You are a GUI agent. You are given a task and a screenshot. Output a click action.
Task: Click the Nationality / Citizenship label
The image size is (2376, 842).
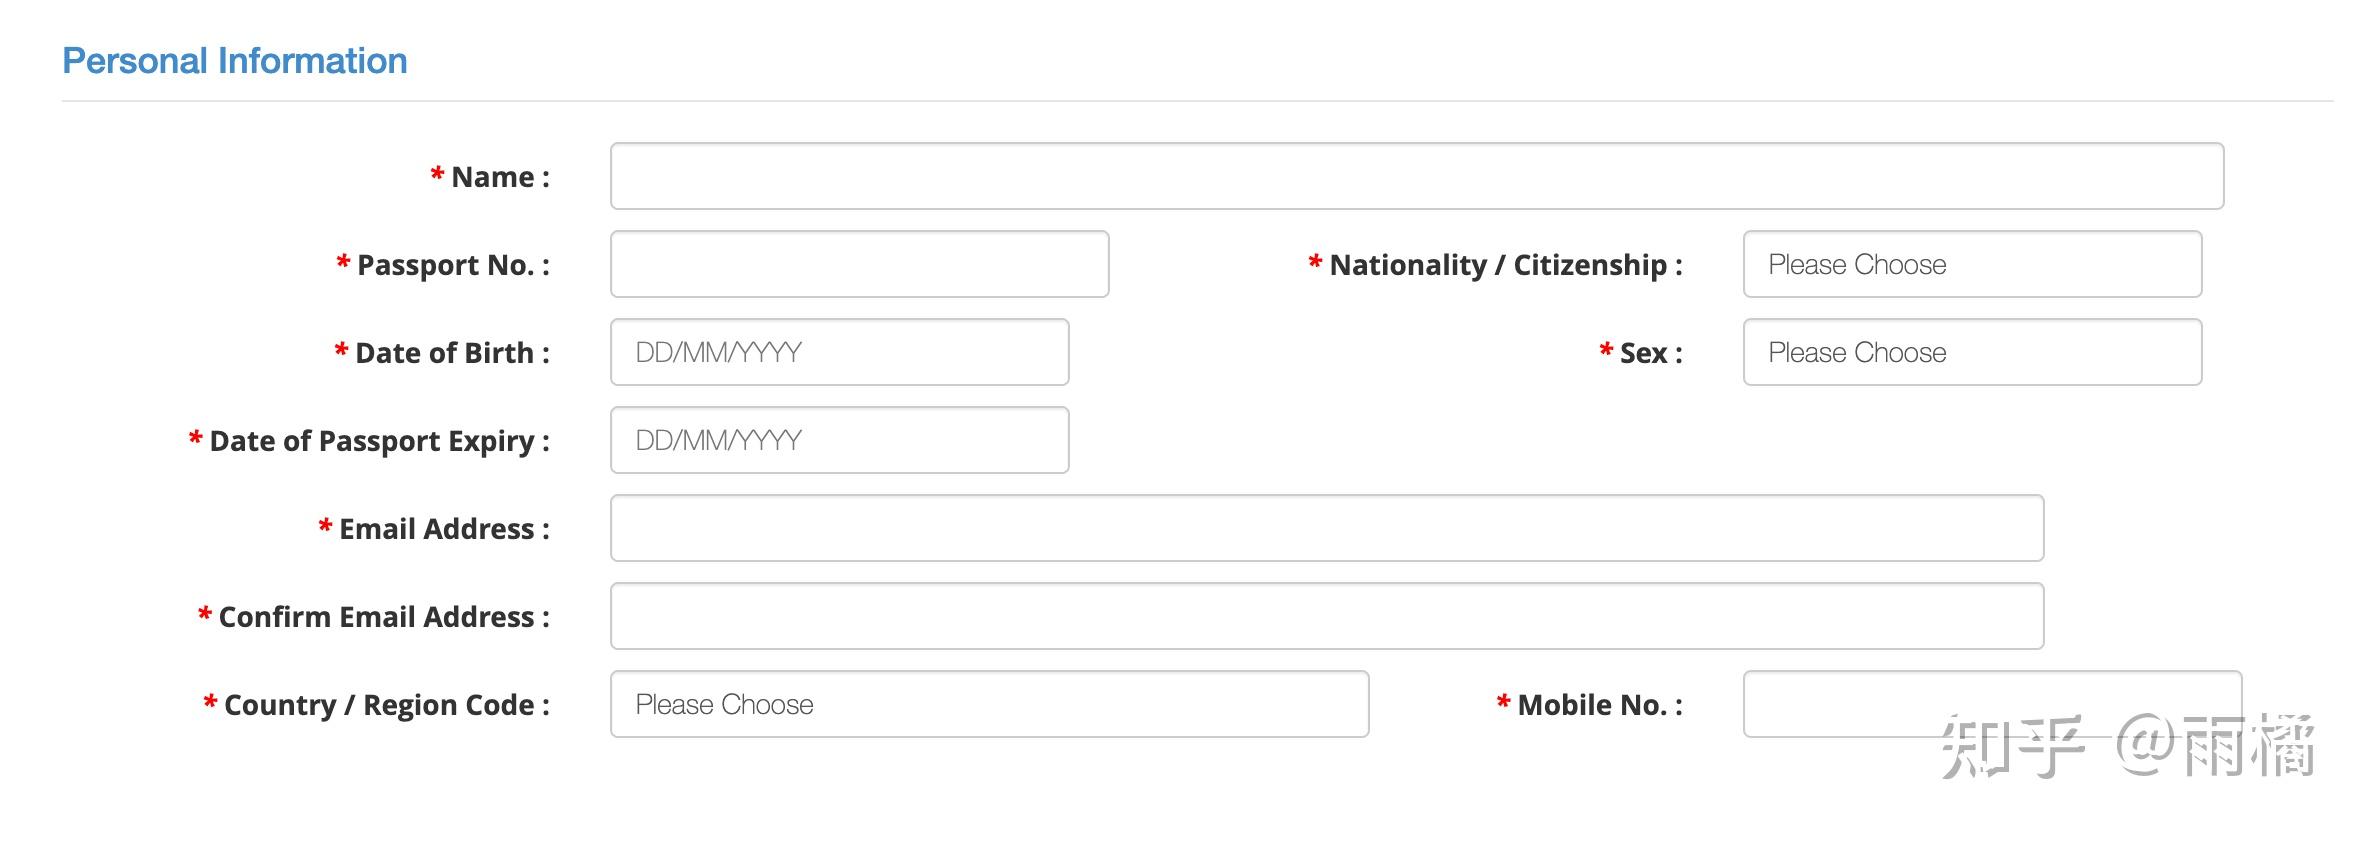[1506, 265]
